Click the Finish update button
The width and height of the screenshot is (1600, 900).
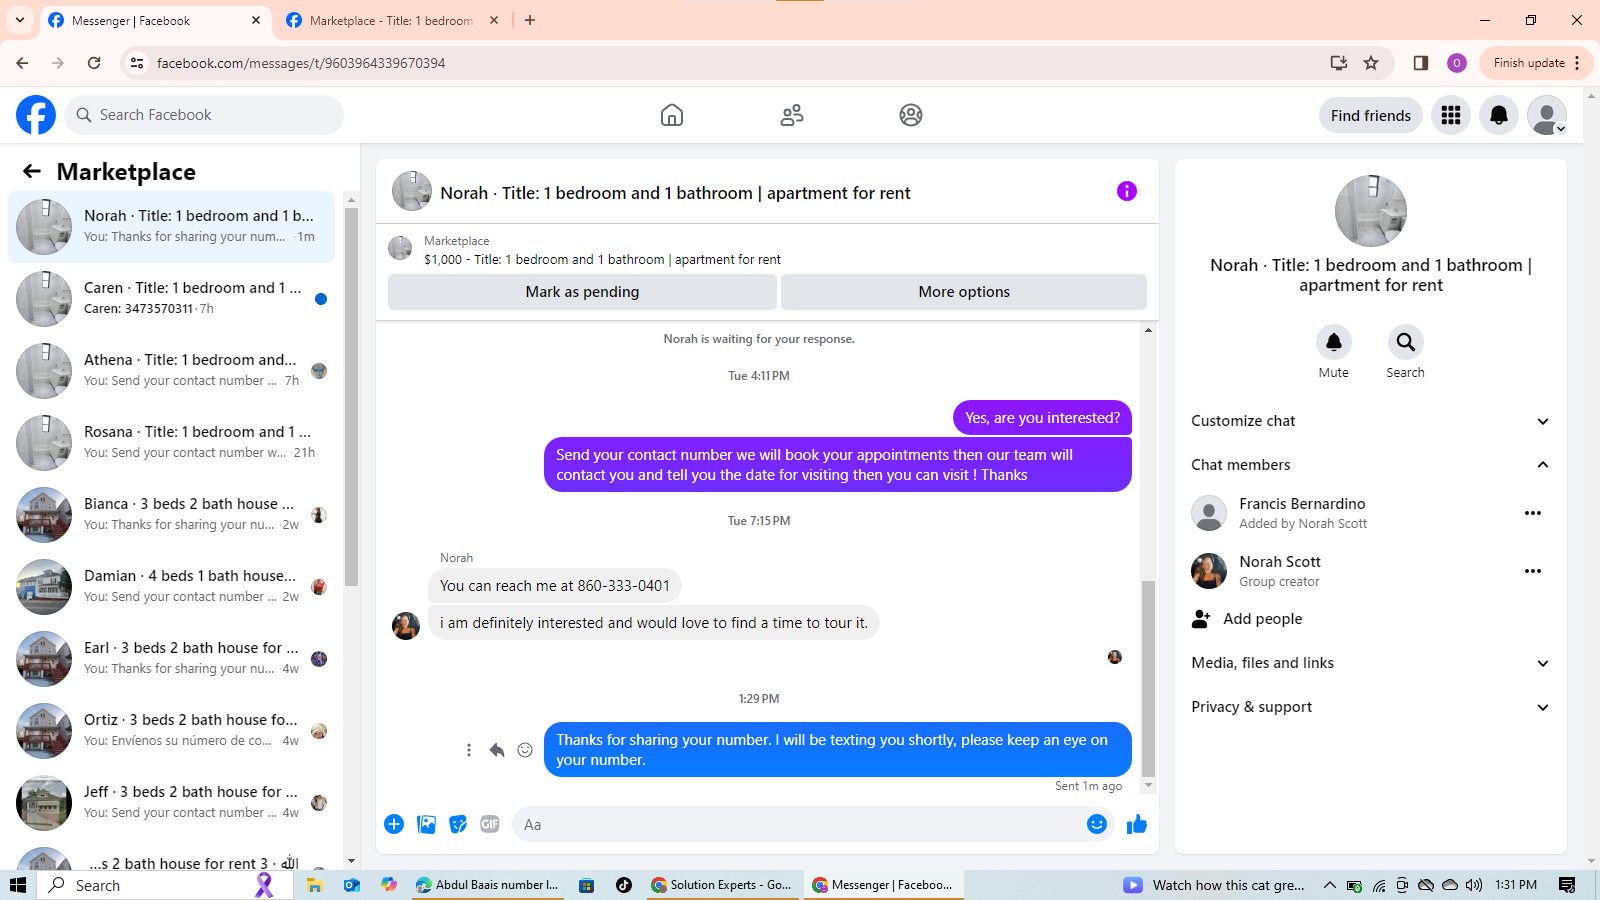click(1536, 63)
